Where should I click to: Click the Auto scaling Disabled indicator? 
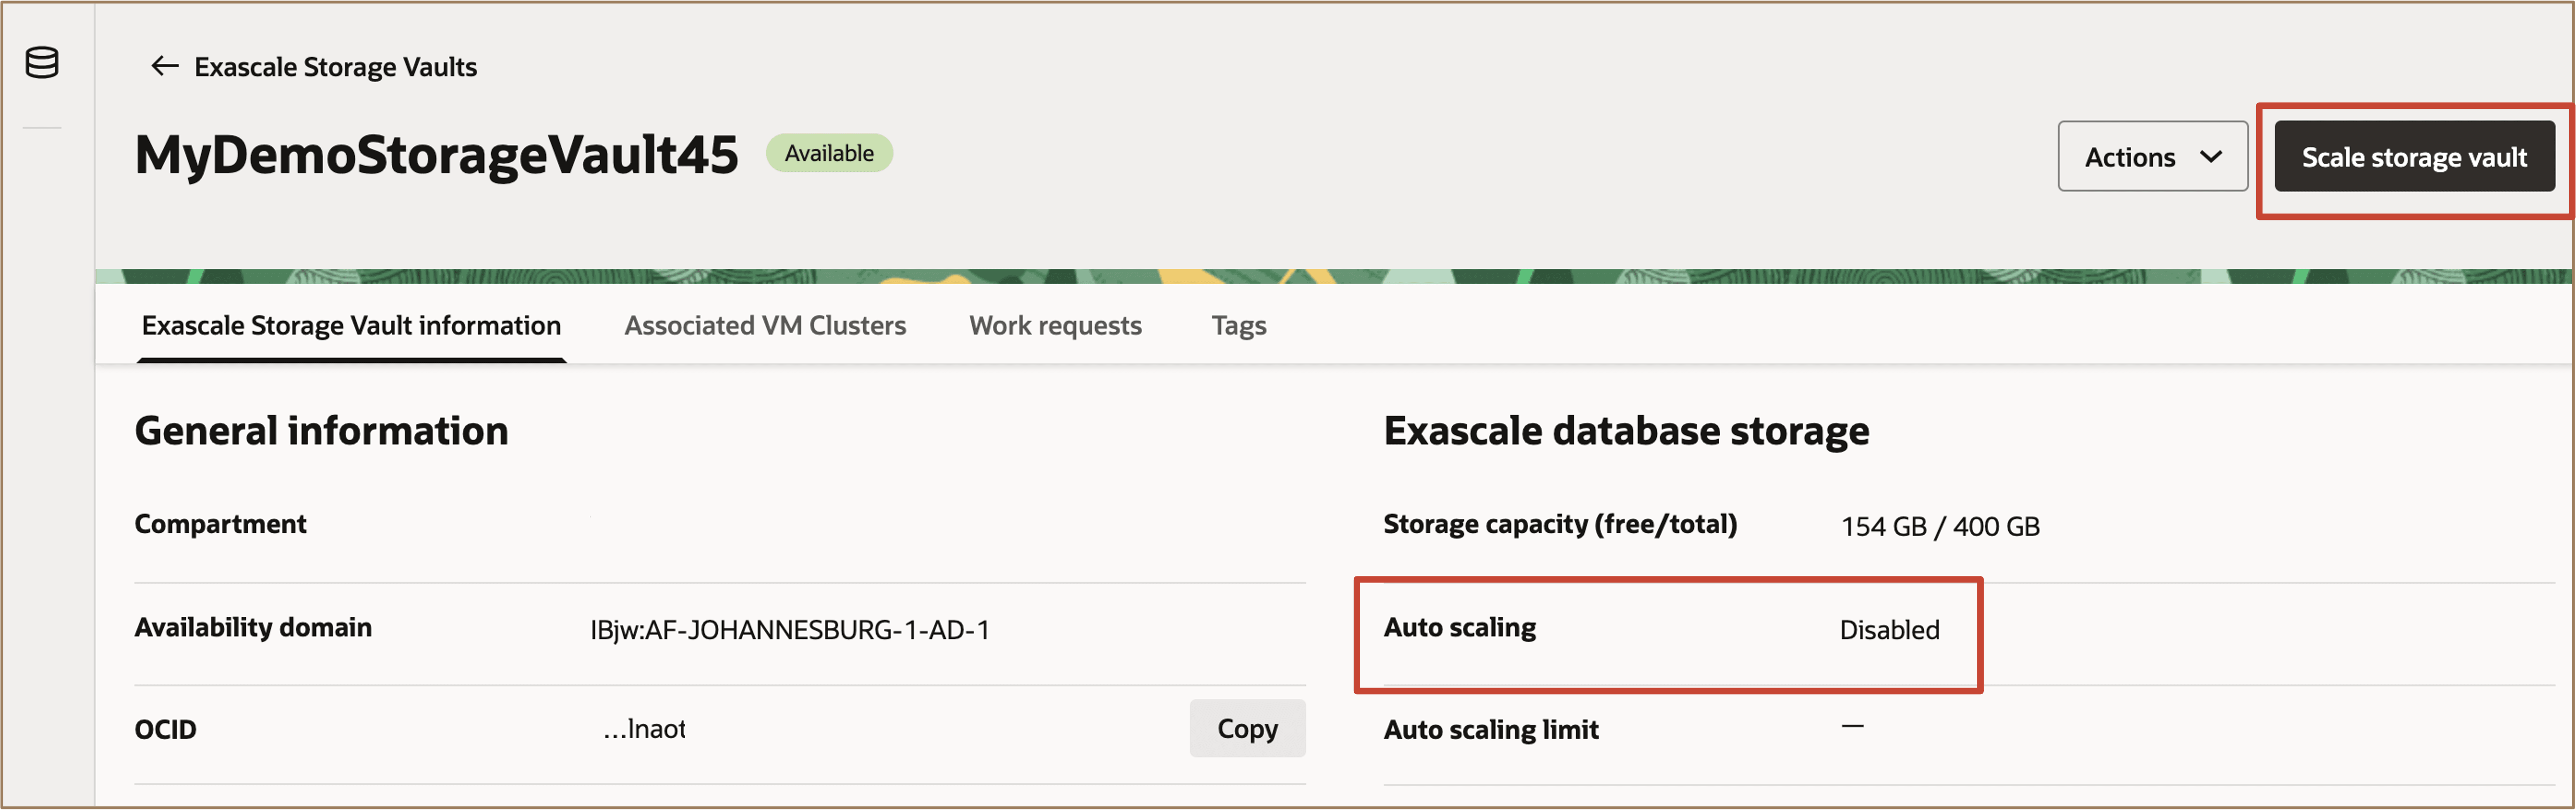[x=1888, y=629]
